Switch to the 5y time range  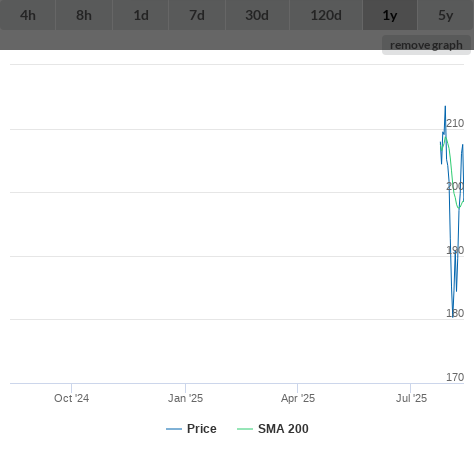(x=446, y=15)
